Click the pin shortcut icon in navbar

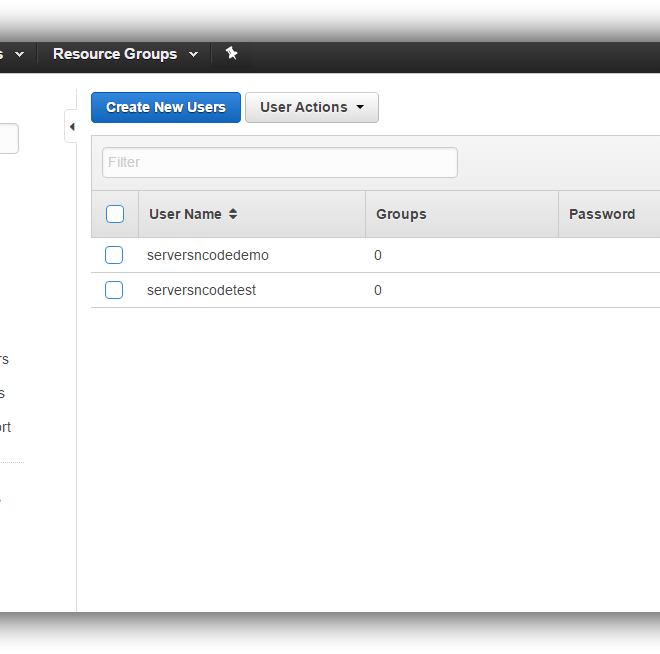(231, 53)
